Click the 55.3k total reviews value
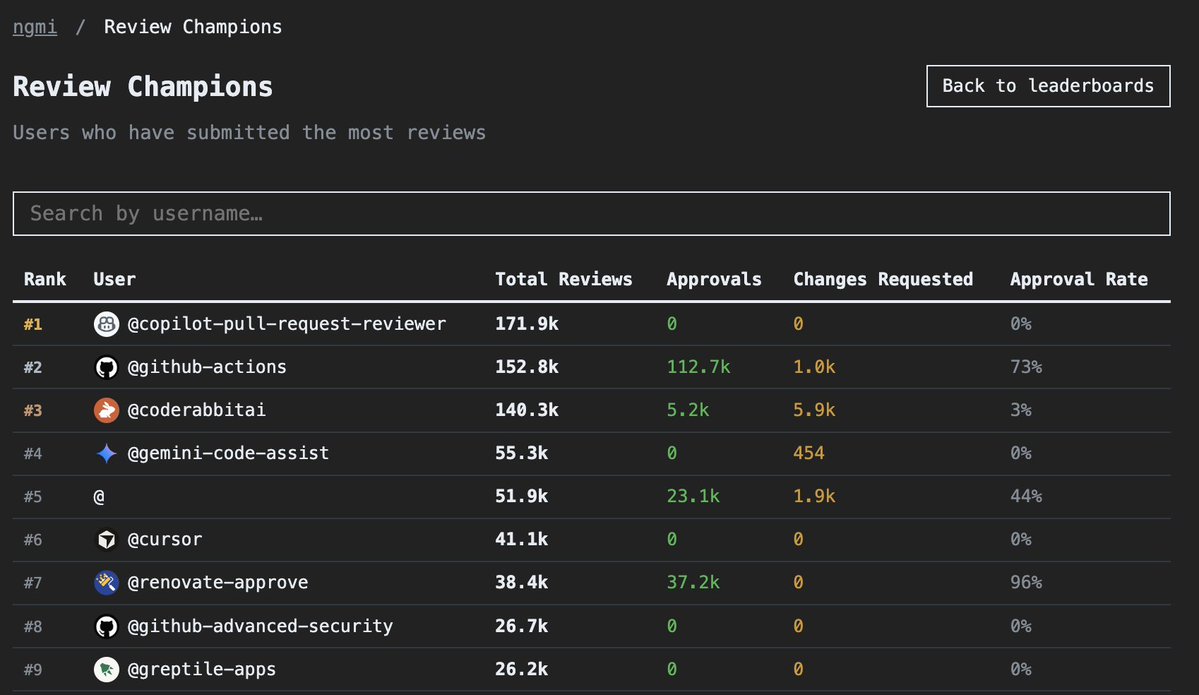 (x=522, y=453)
